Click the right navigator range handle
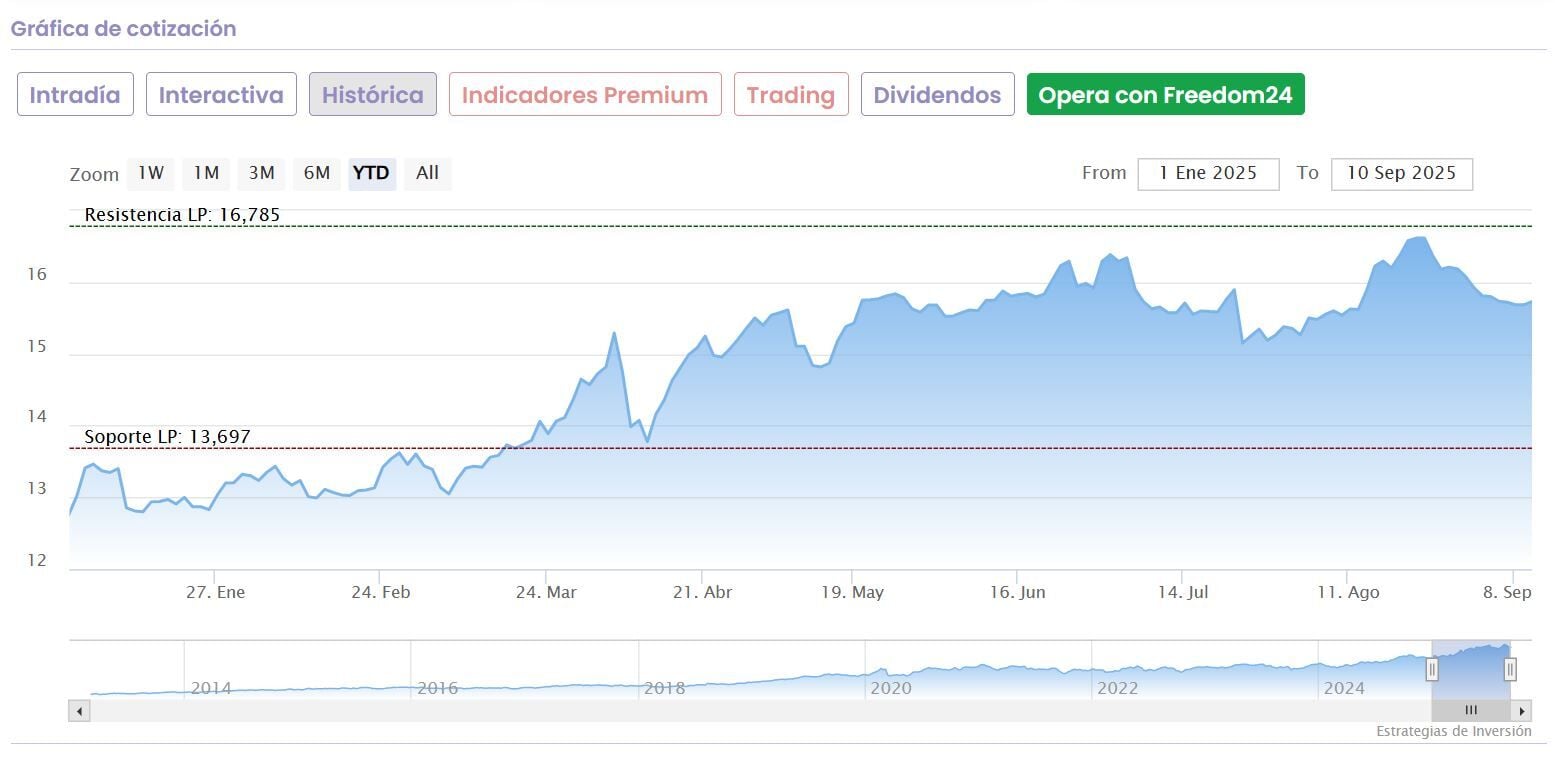The width and height of the screenshot is (1555, 760). [x=1510, y=669]
